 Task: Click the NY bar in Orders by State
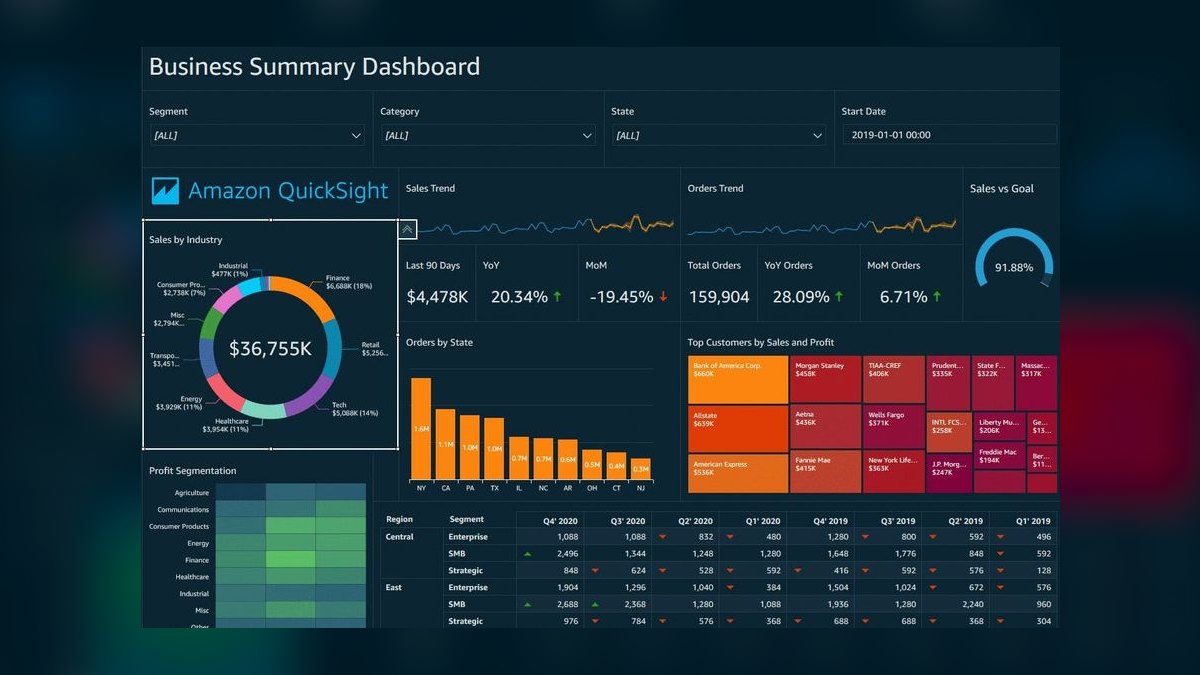(x=421, y=429)
